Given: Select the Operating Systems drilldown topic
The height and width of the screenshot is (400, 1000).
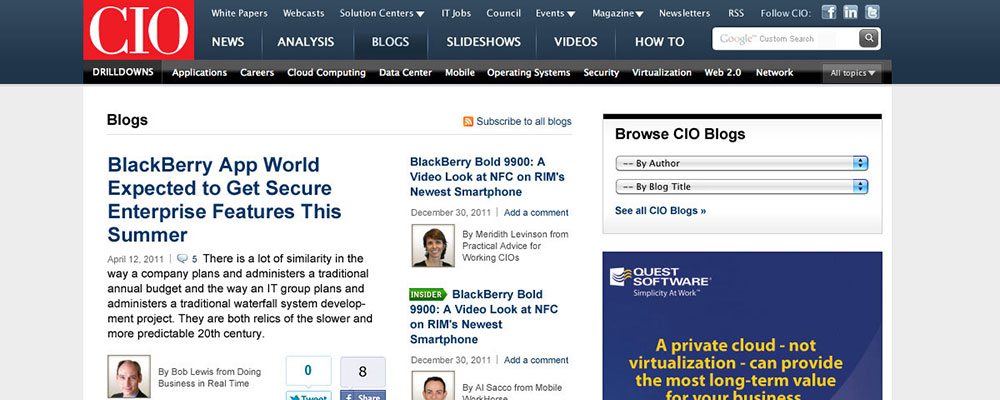Looking at the screenshot, I should point(529,73).
